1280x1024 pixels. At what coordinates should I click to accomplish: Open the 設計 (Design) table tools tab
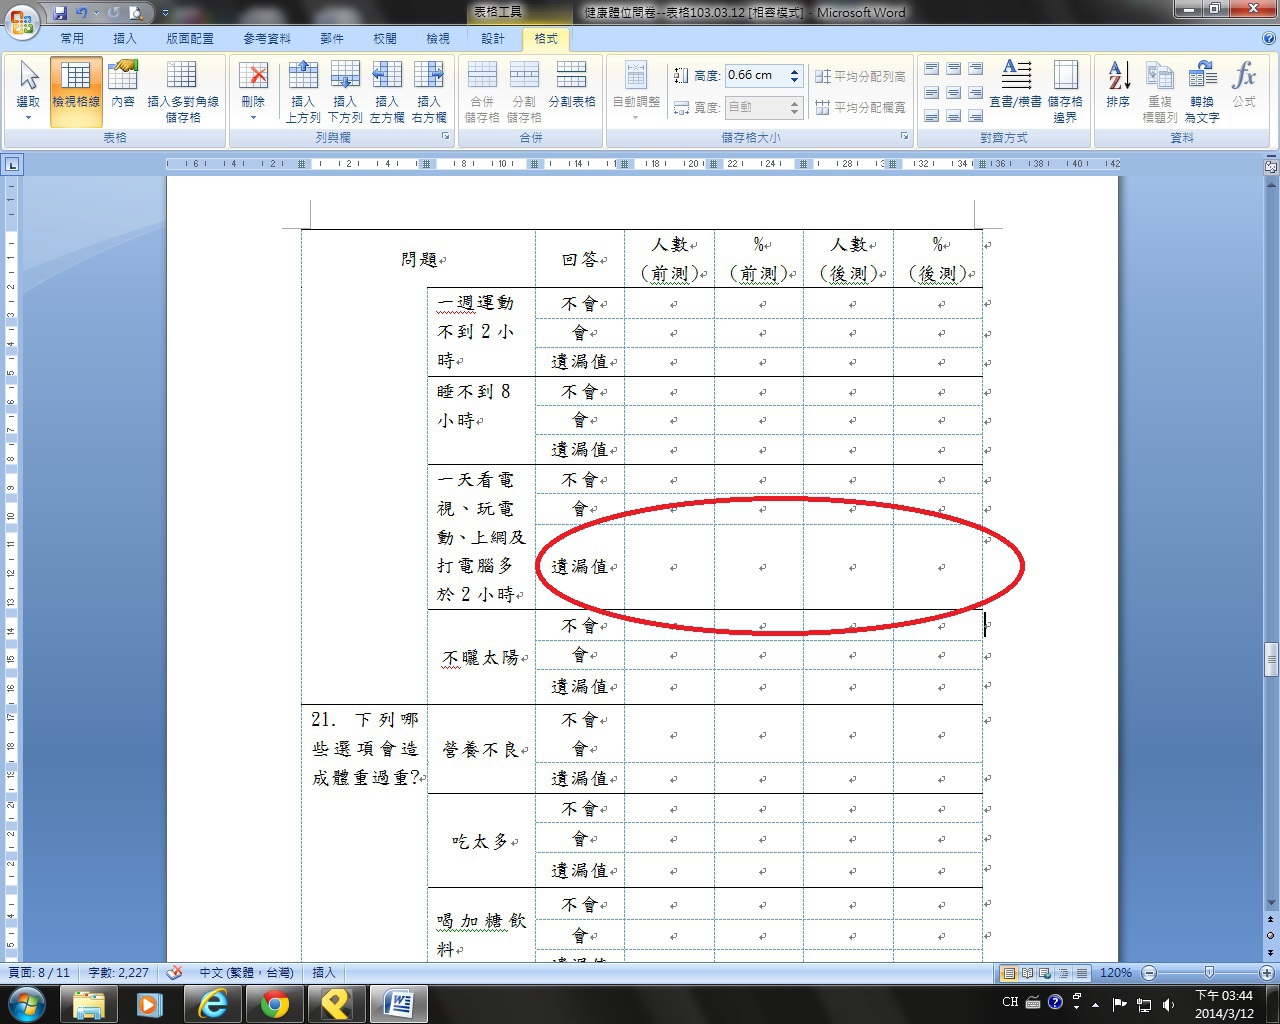pos(493,39)
